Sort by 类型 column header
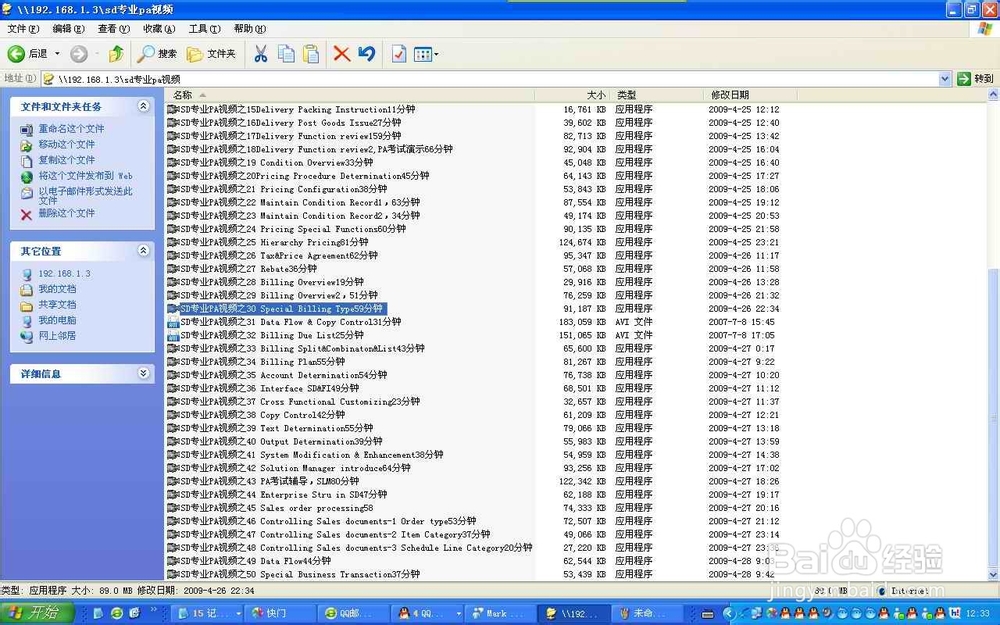 (656, 95)
